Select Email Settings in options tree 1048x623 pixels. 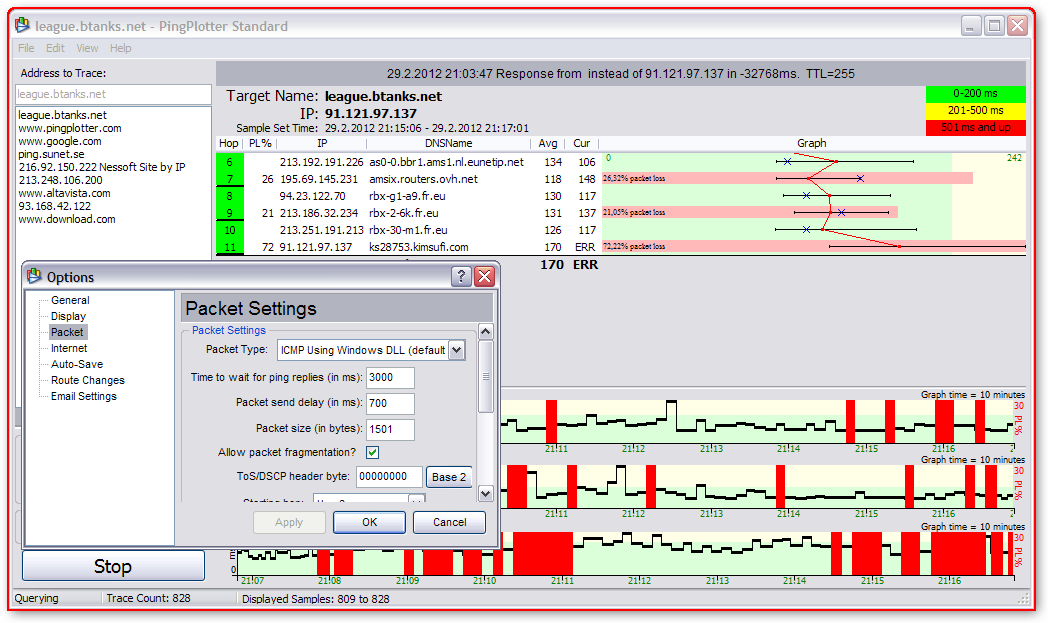click(84, 396)
